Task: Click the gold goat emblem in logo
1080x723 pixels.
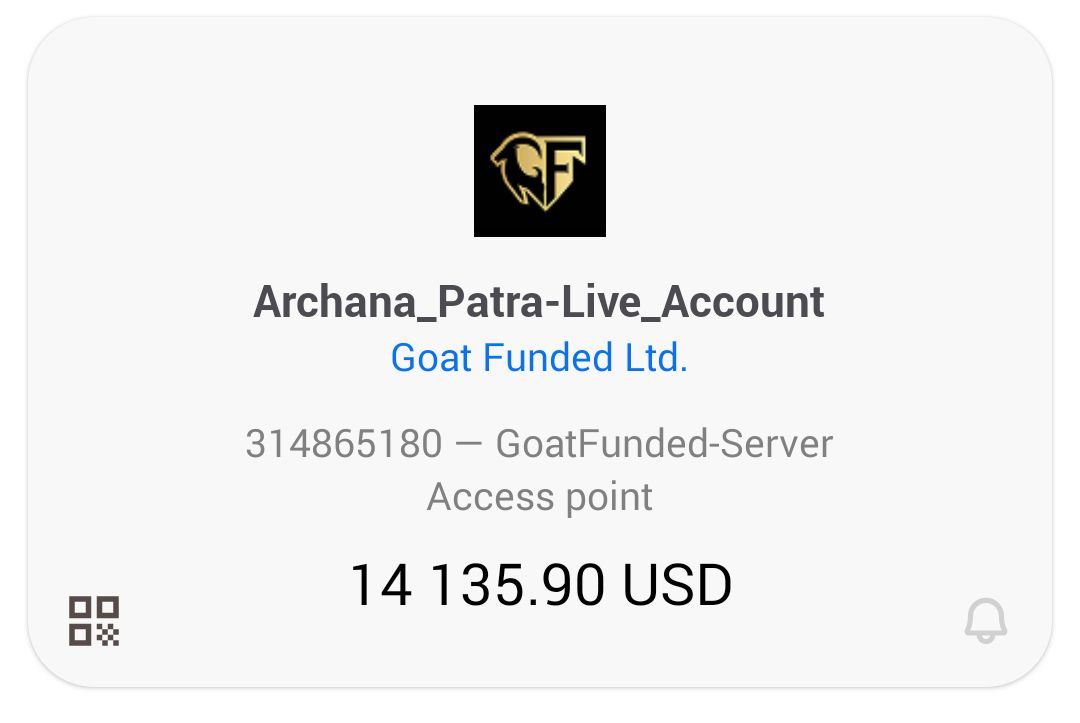Action: (538, 171)
